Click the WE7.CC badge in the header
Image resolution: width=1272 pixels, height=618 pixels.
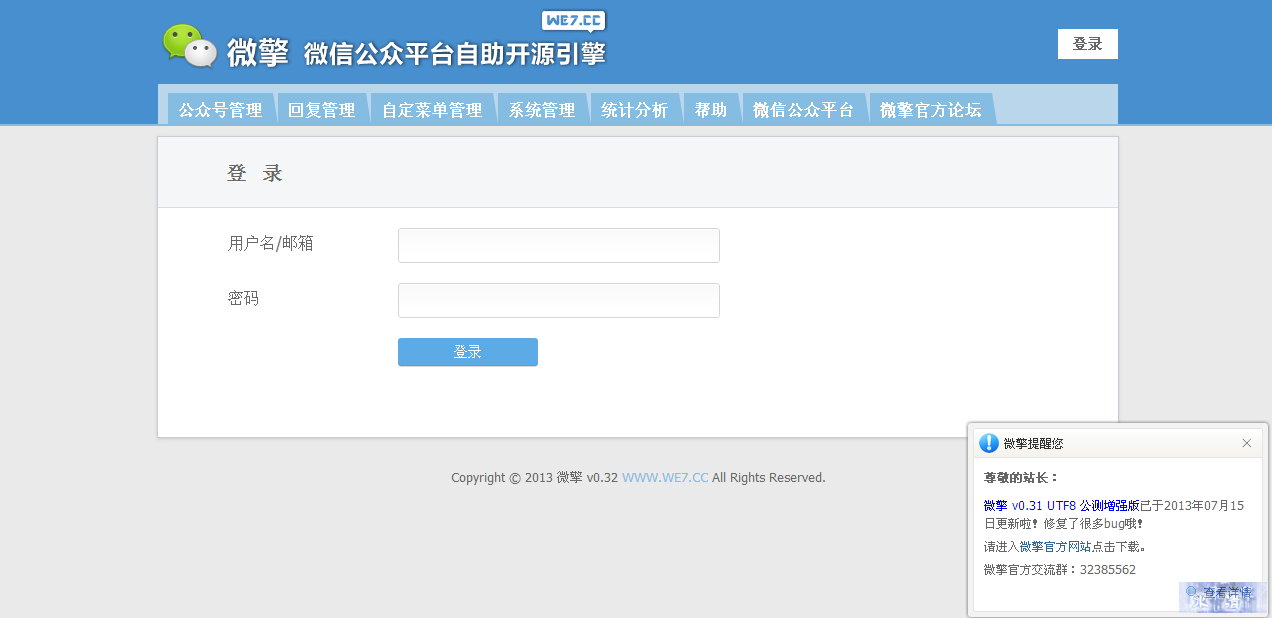(573, 21)
